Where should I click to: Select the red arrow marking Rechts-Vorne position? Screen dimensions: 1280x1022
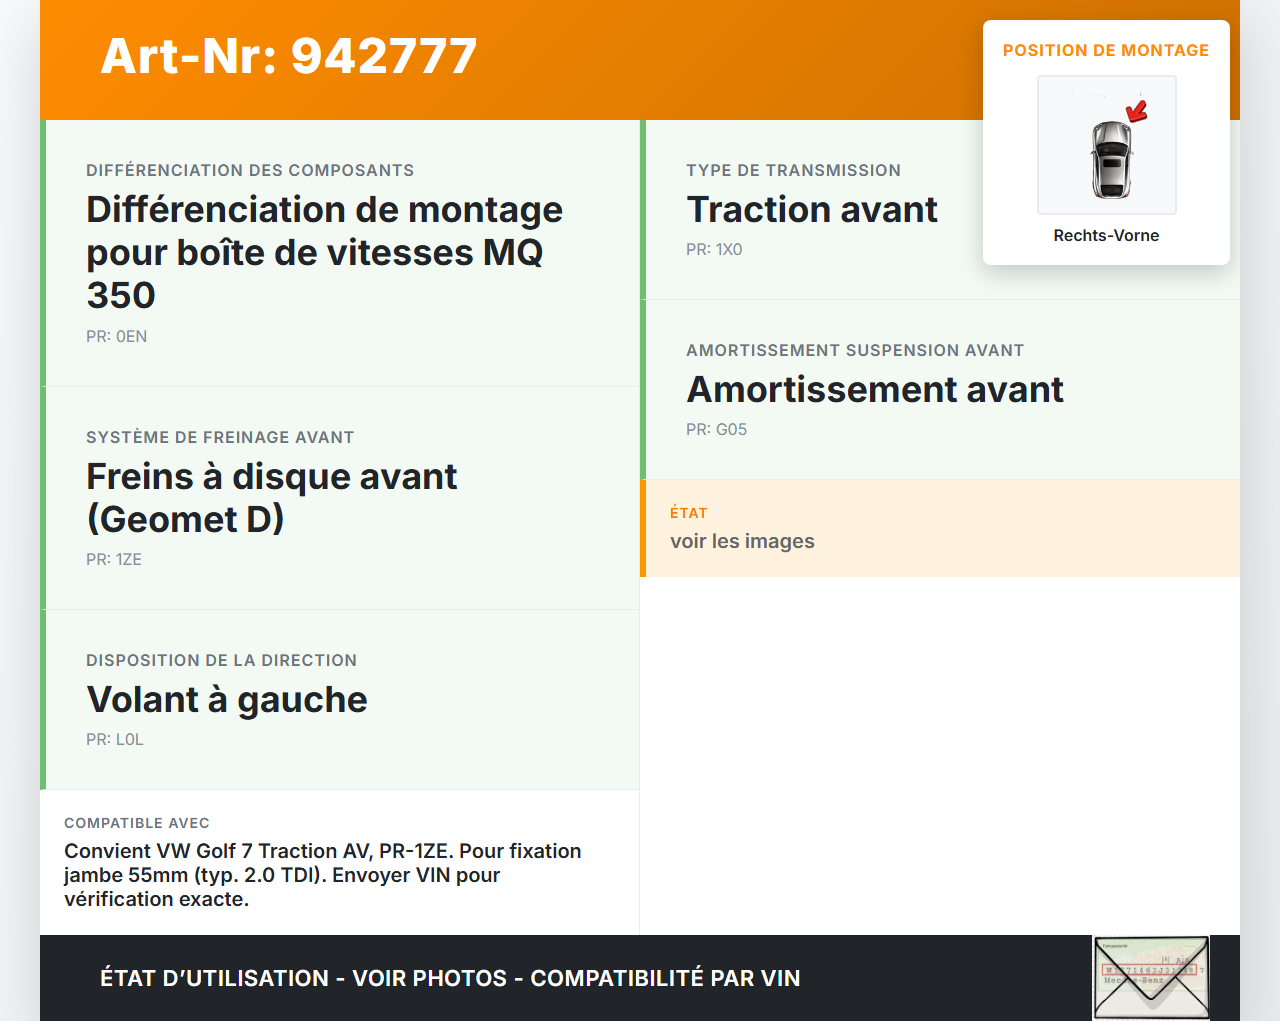click(1136, 112)
